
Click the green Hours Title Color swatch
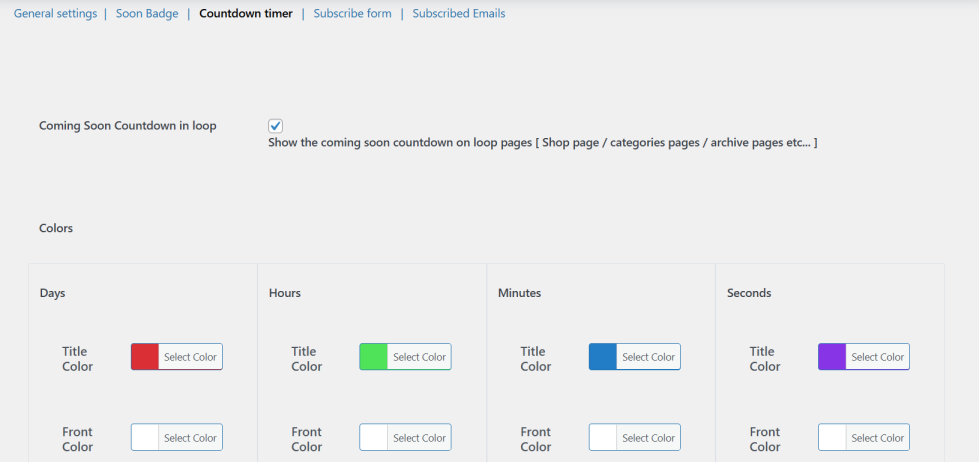pyautogui.click(x=373, y=356)
